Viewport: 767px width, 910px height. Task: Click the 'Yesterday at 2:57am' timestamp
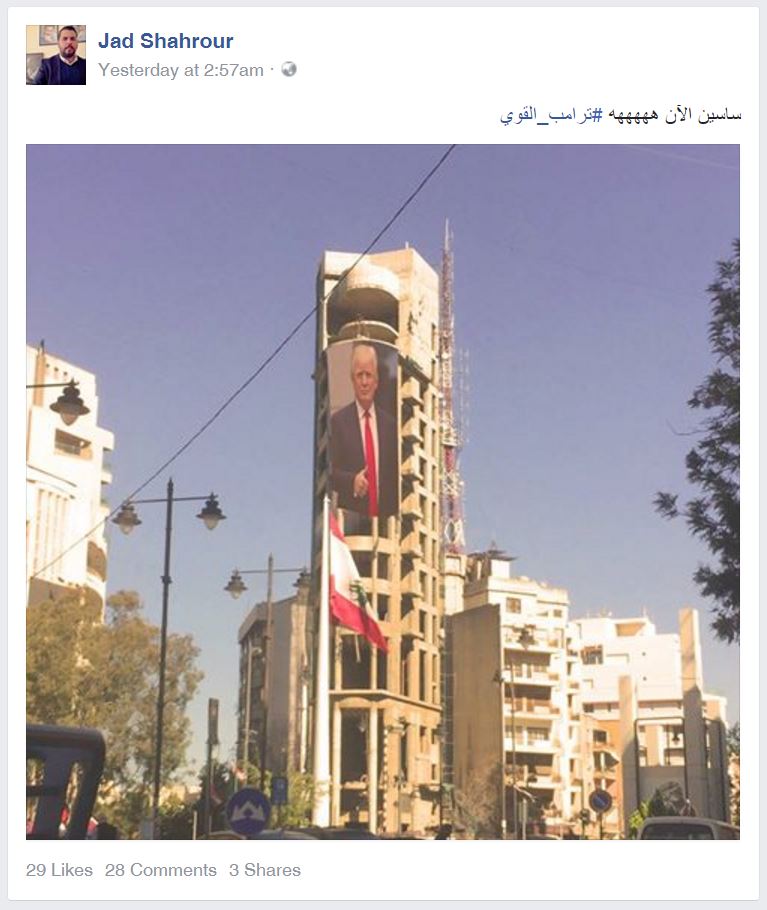tap(180, 70)
